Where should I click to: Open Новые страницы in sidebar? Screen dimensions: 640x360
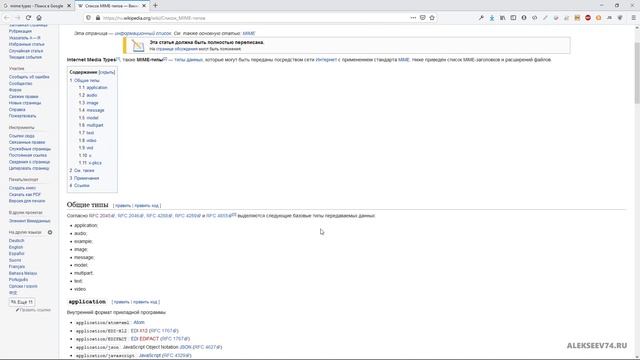(25, 103)
